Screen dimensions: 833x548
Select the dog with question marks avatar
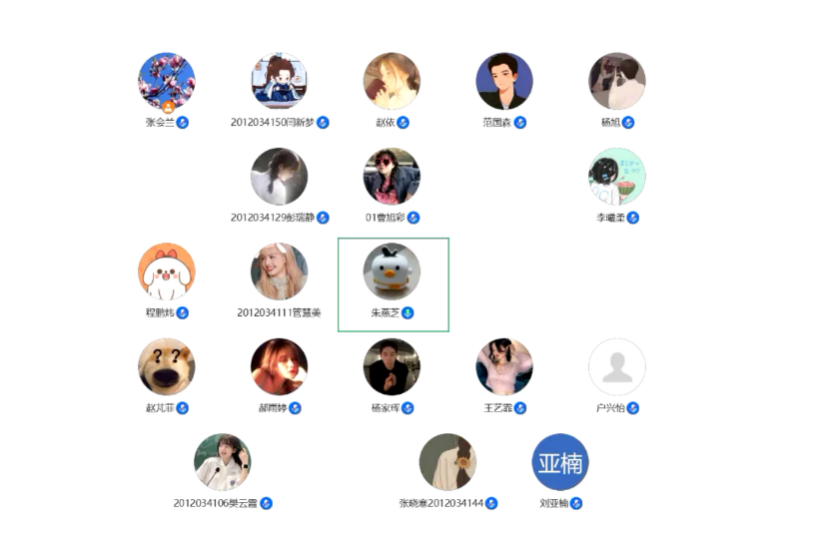click(167, 367)
